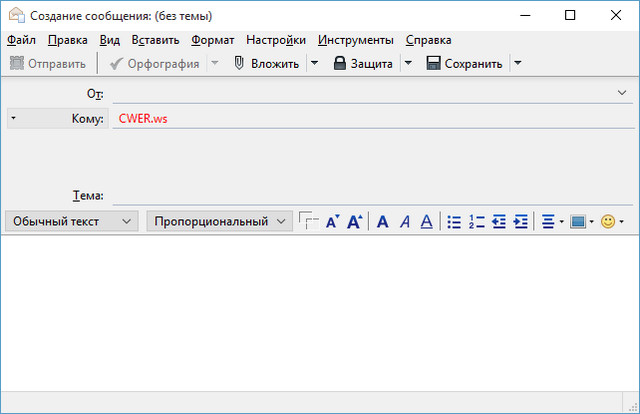Screen dimensions: 640x414
Task: Increase font size with larger A icon
Action: (355, 222)
